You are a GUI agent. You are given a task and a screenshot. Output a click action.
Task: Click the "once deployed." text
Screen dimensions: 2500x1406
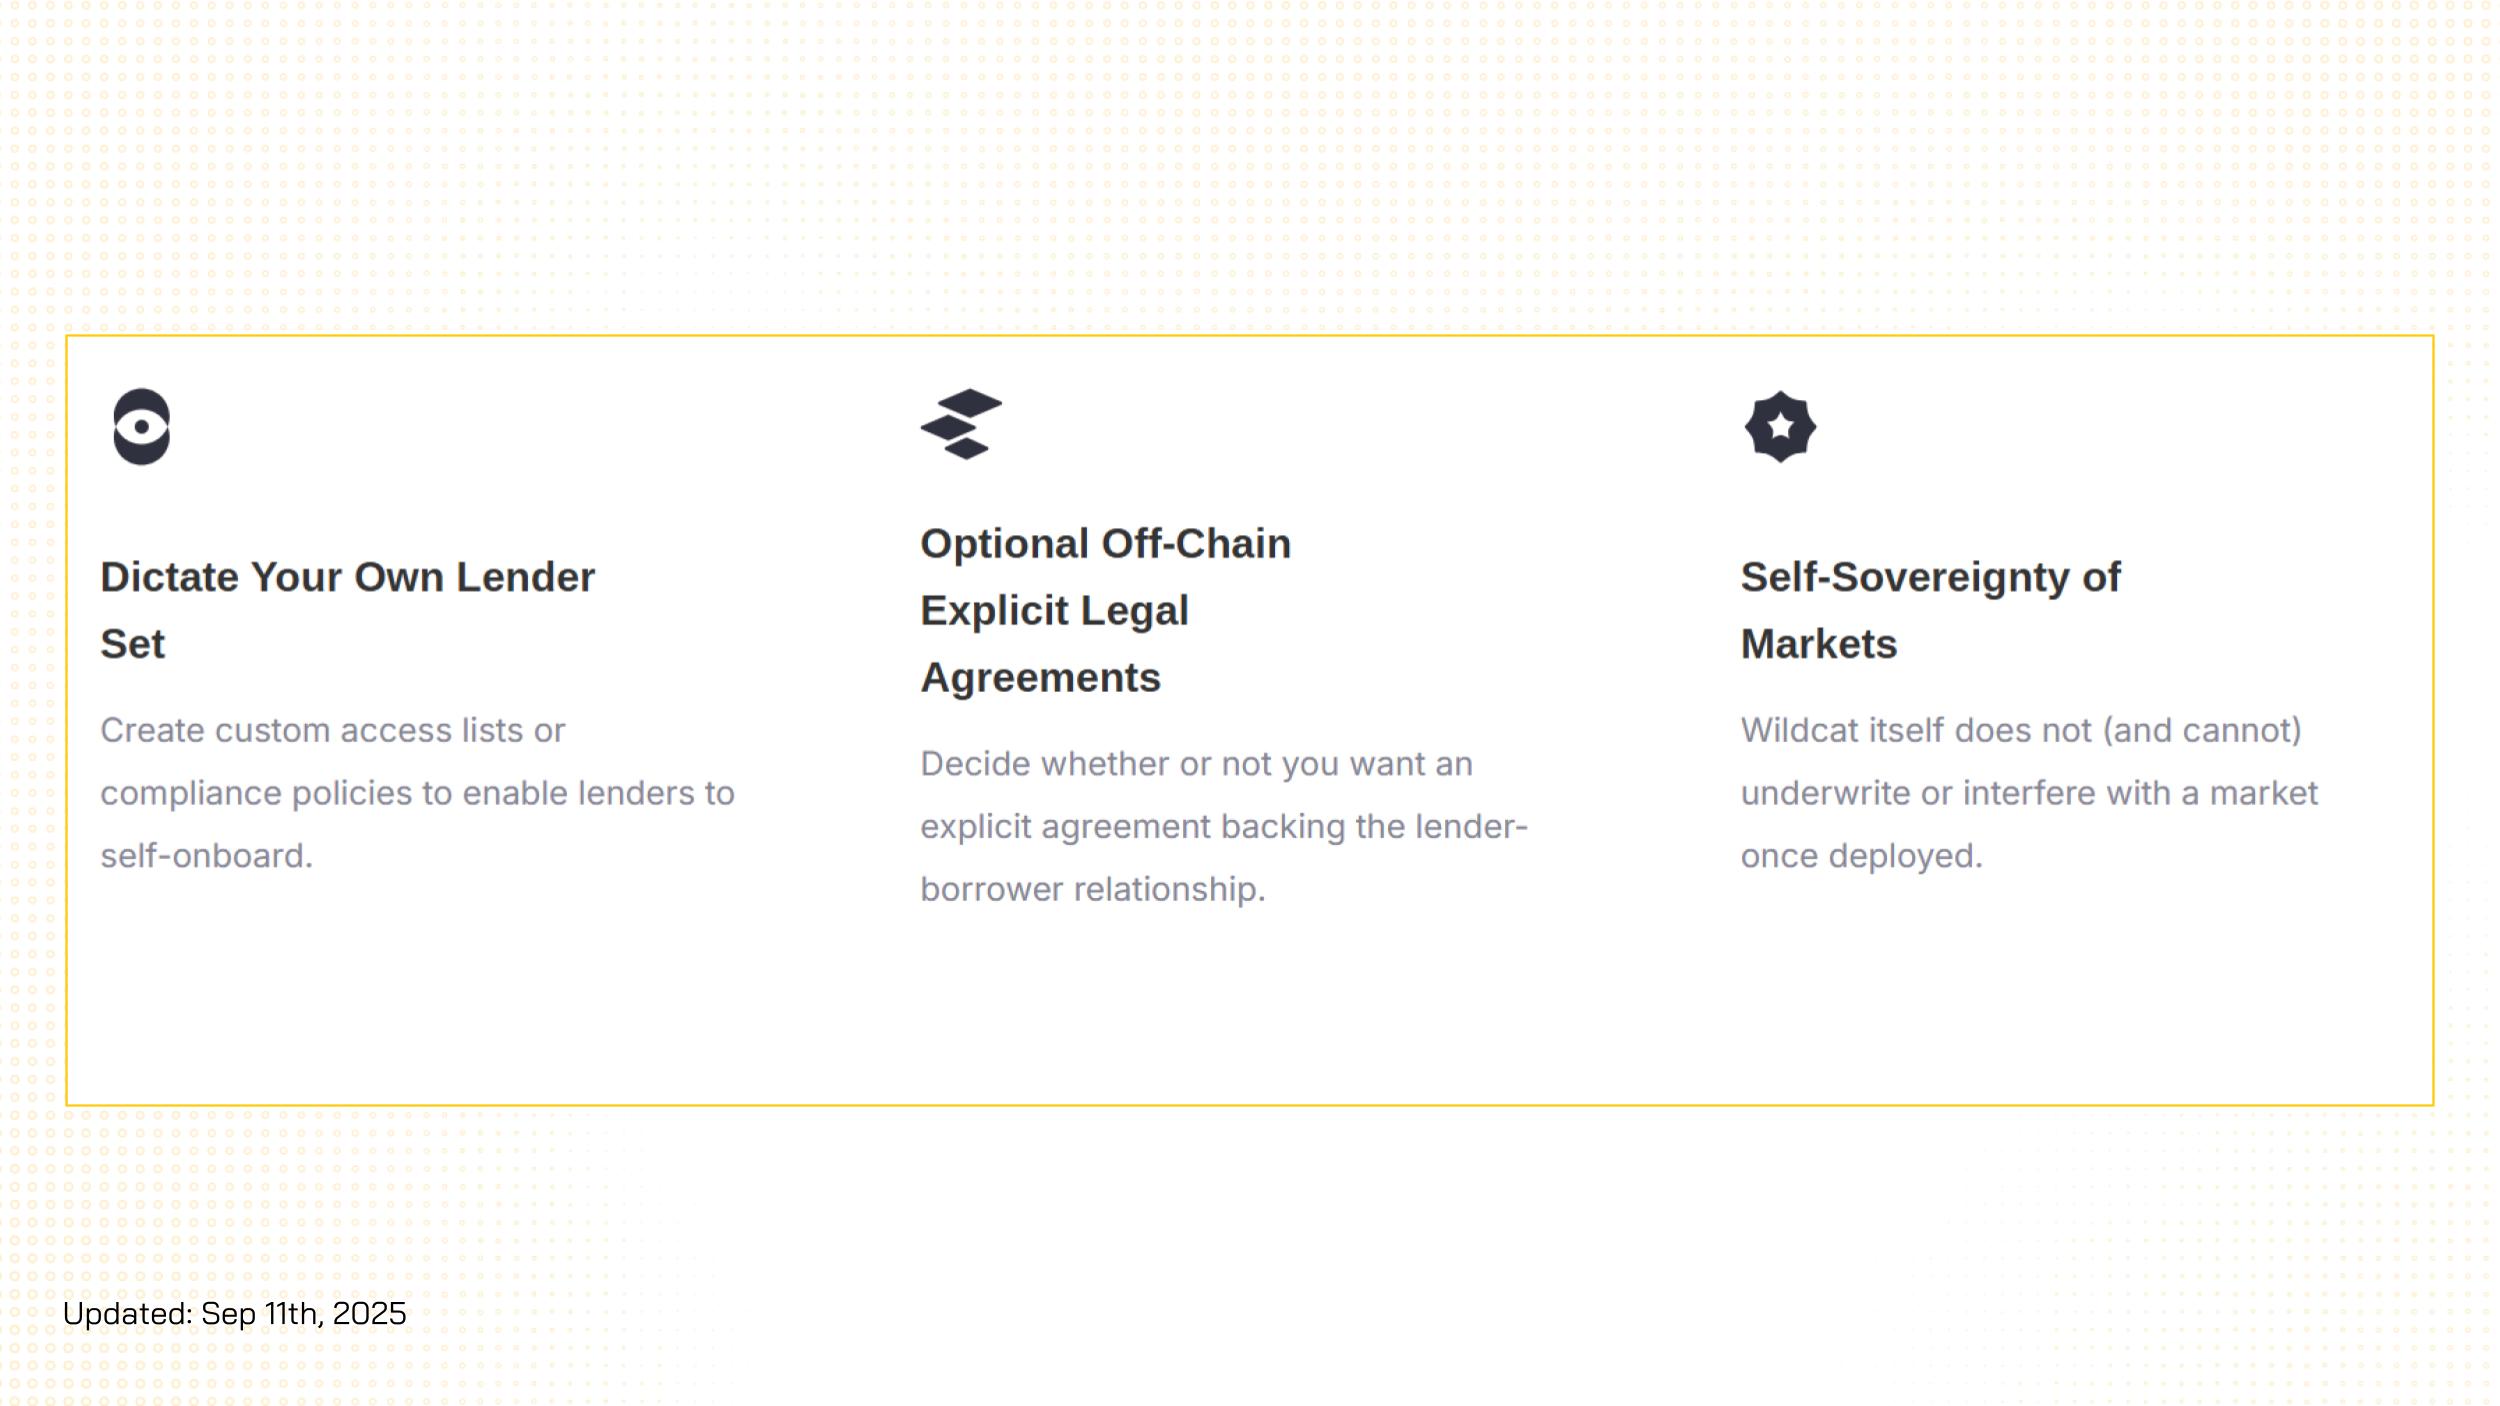(1861, 856)
